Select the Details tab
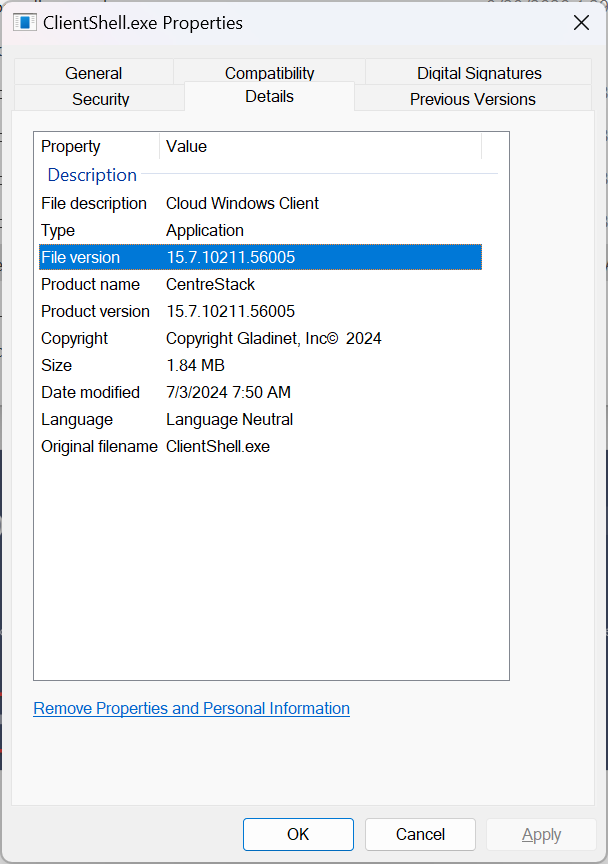The width and height of the screenshot is (608, 864). pos(269,96)
